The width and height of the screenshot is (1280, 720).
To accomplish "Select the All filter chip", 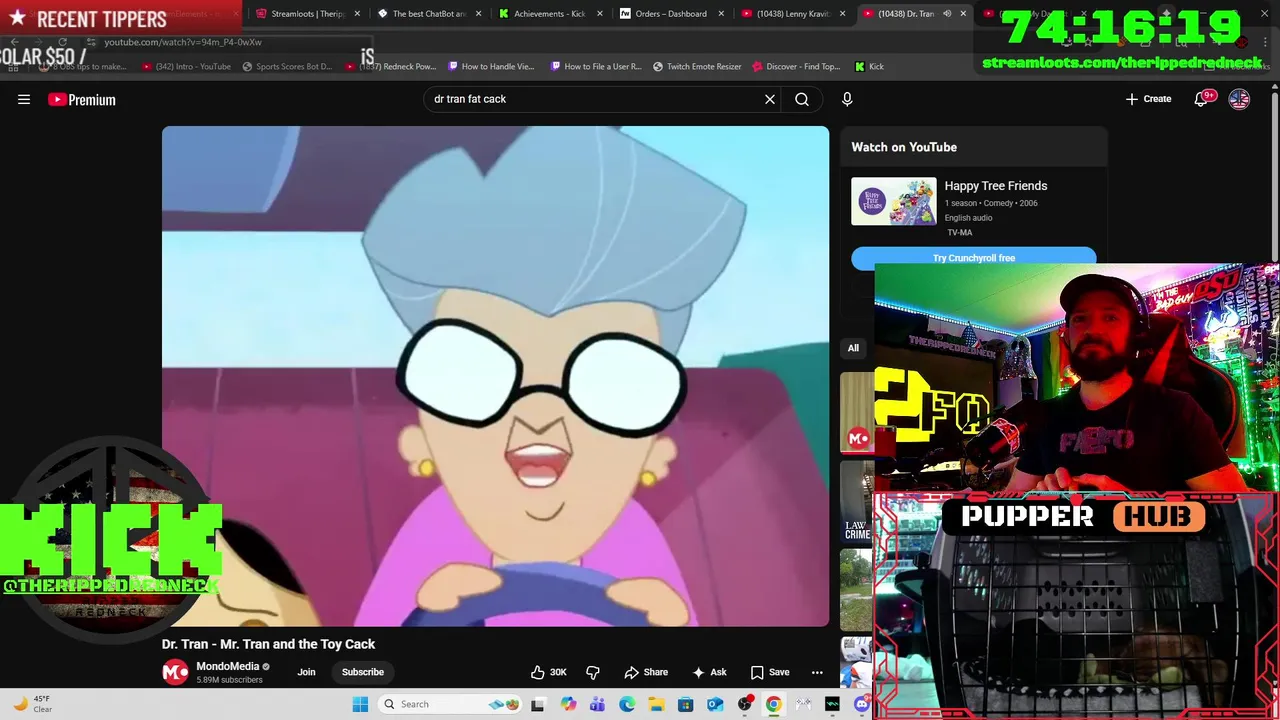I will [853, 348].
